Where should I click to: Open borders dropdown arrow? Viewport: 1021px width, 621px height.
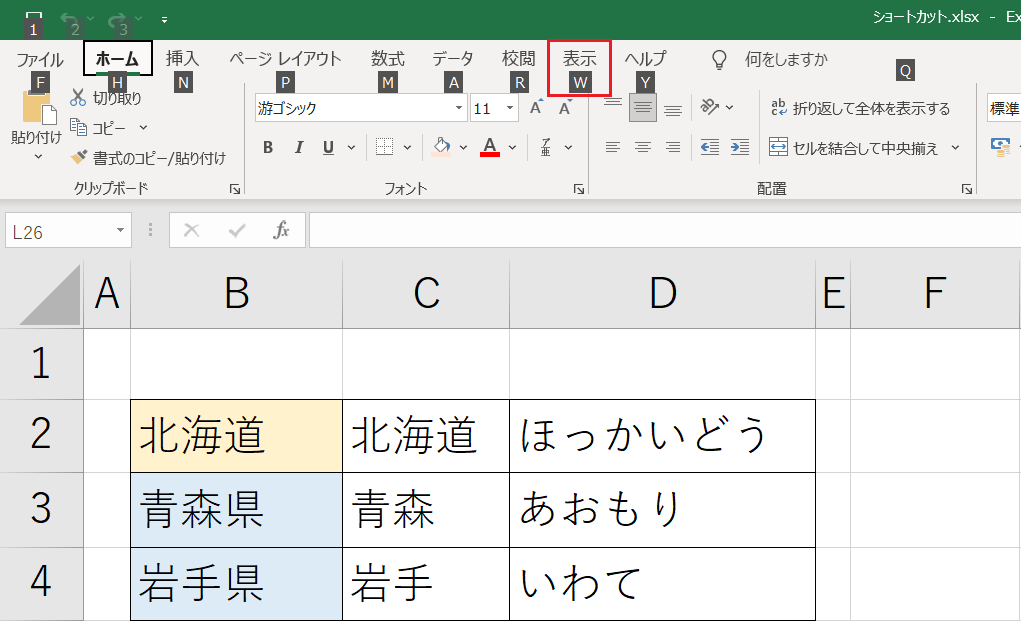[x=407, y=148]
